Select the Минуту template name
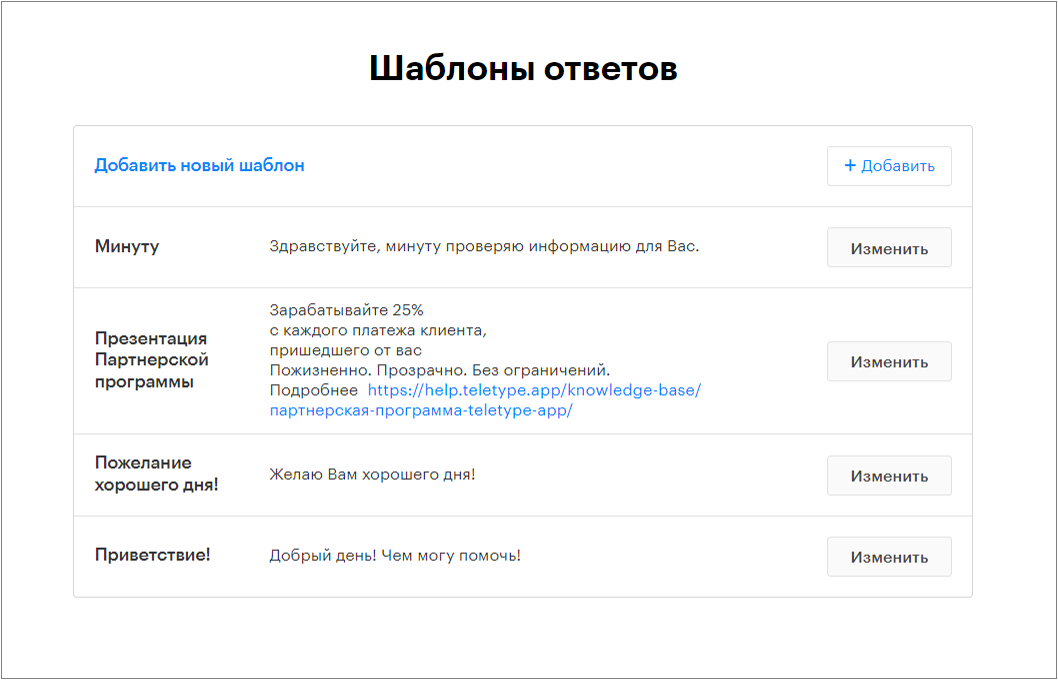Screen dimensions: 1058x680 127,246
